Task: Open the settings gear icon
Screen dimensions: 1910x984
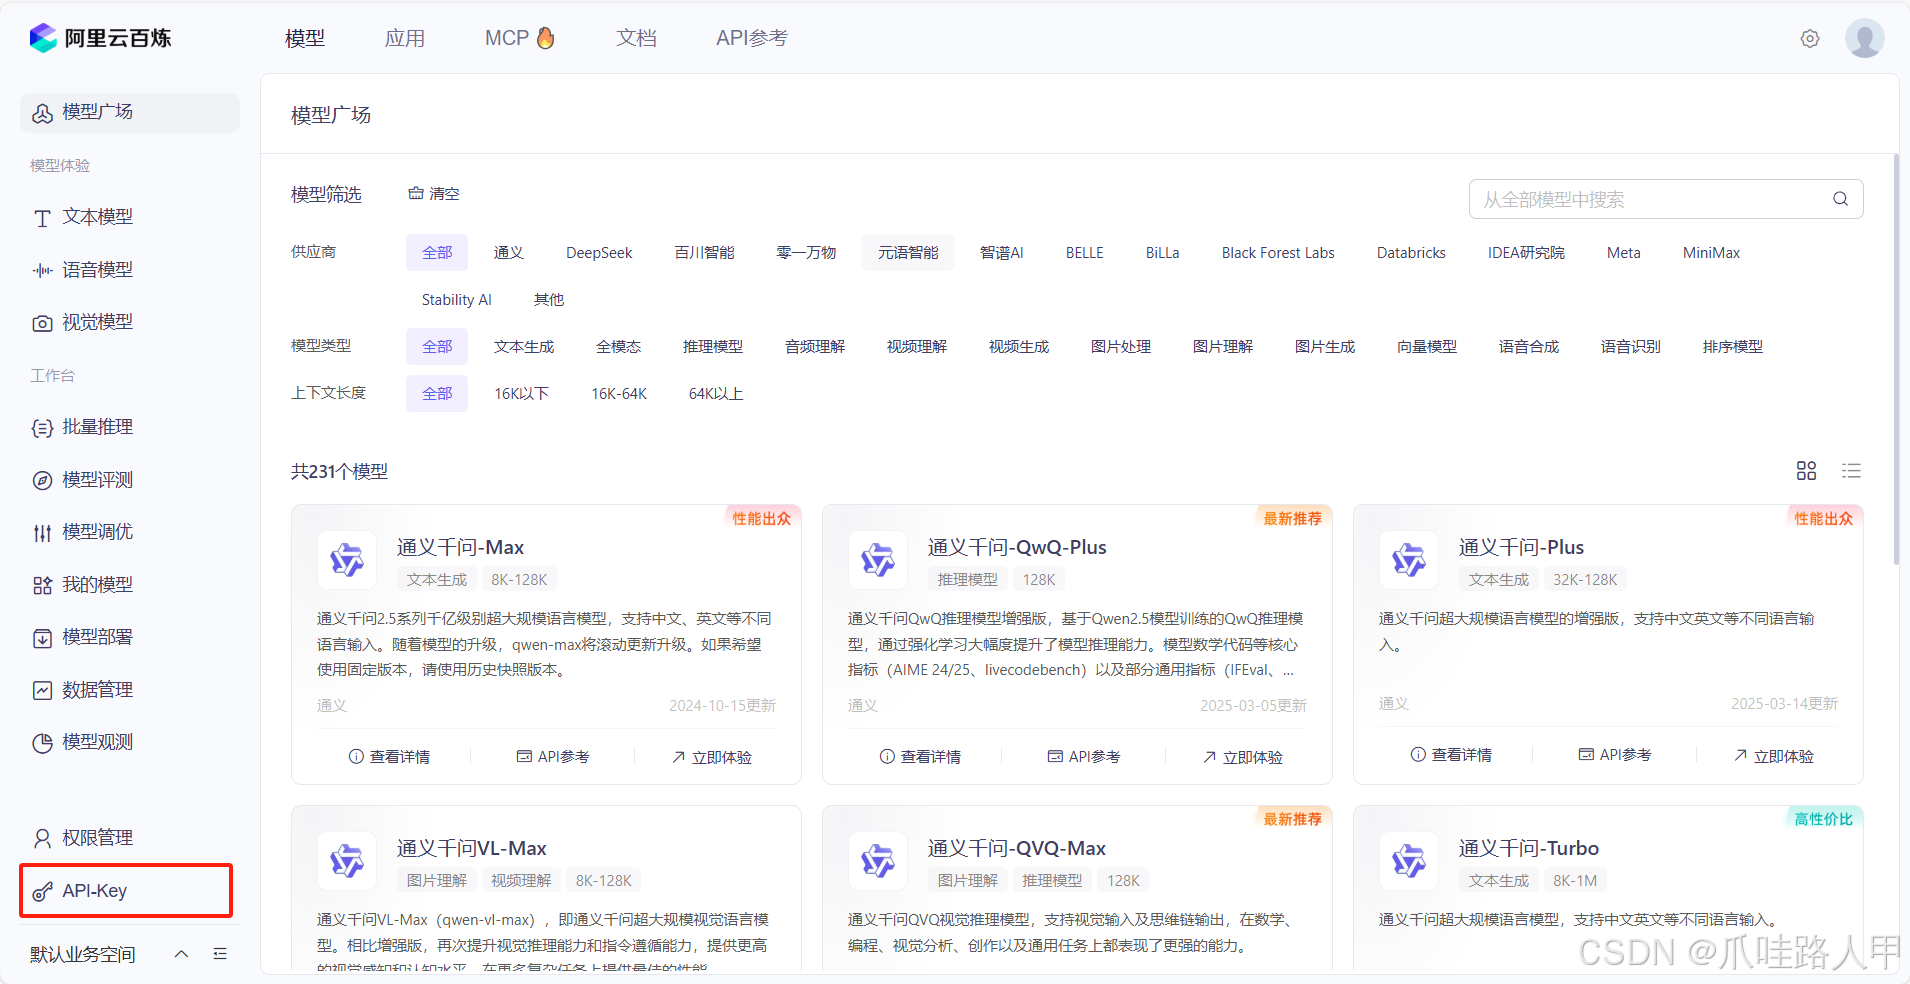Action: pos(1809,38)
